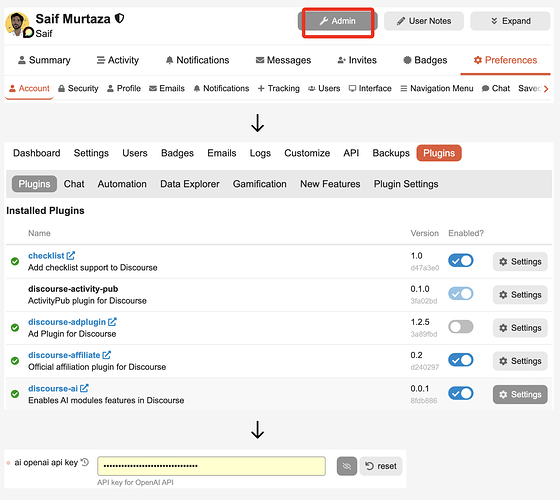
Task: Click external link icon next to checklist
Action: point(71,255)
